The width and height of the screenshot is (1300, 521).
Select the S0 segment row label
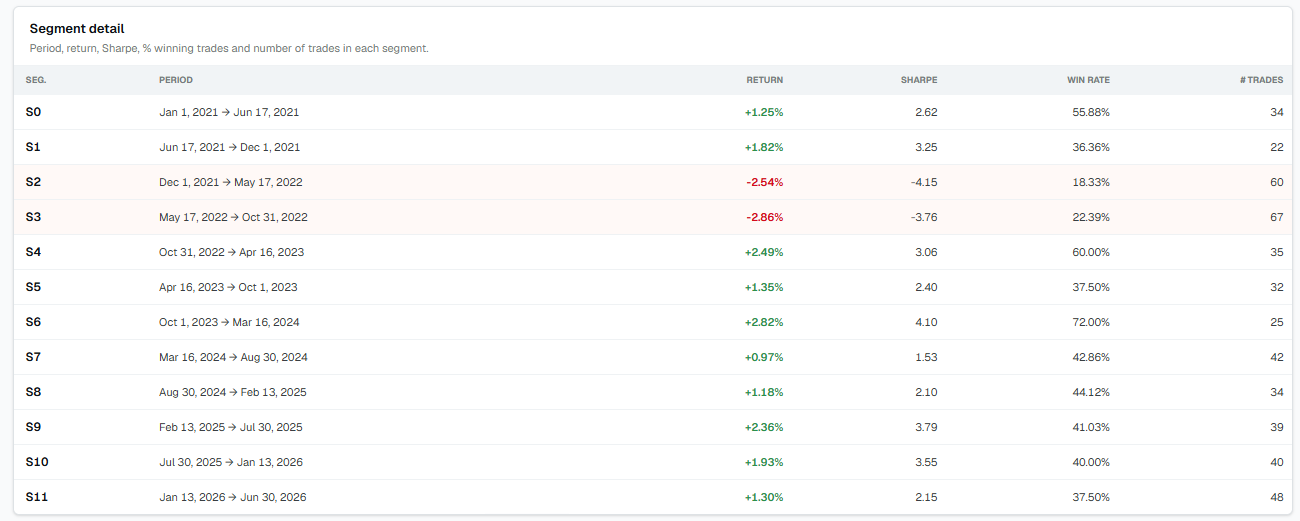point(33,112)
